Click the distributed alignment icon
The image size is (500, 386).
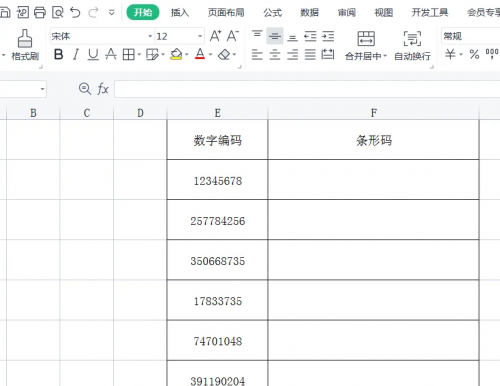(x=328, y=54)
